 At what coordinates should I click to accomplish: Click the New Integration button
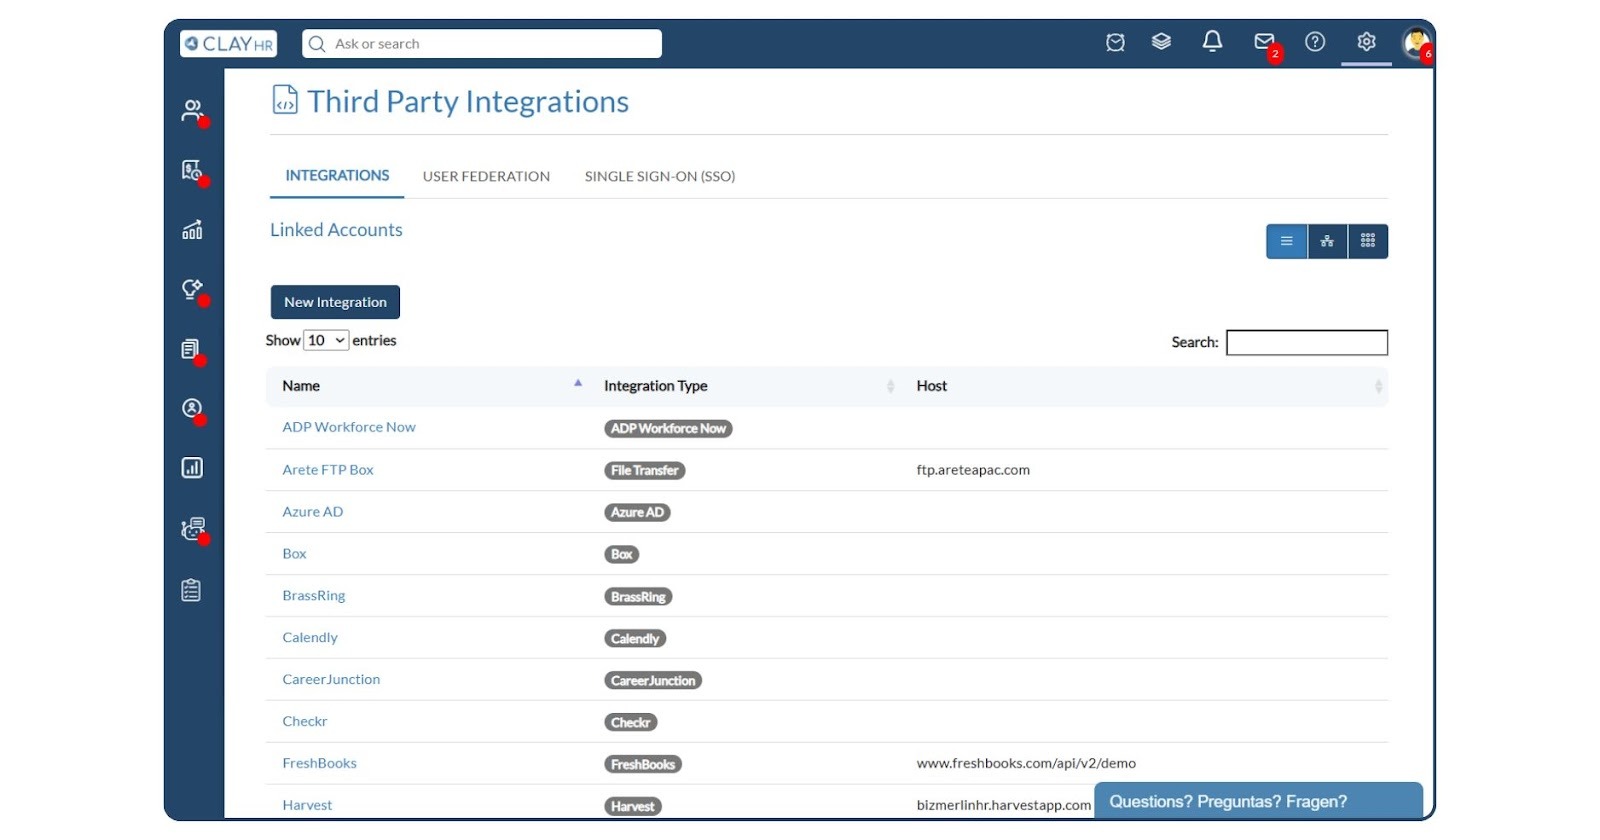coord(335,302)
